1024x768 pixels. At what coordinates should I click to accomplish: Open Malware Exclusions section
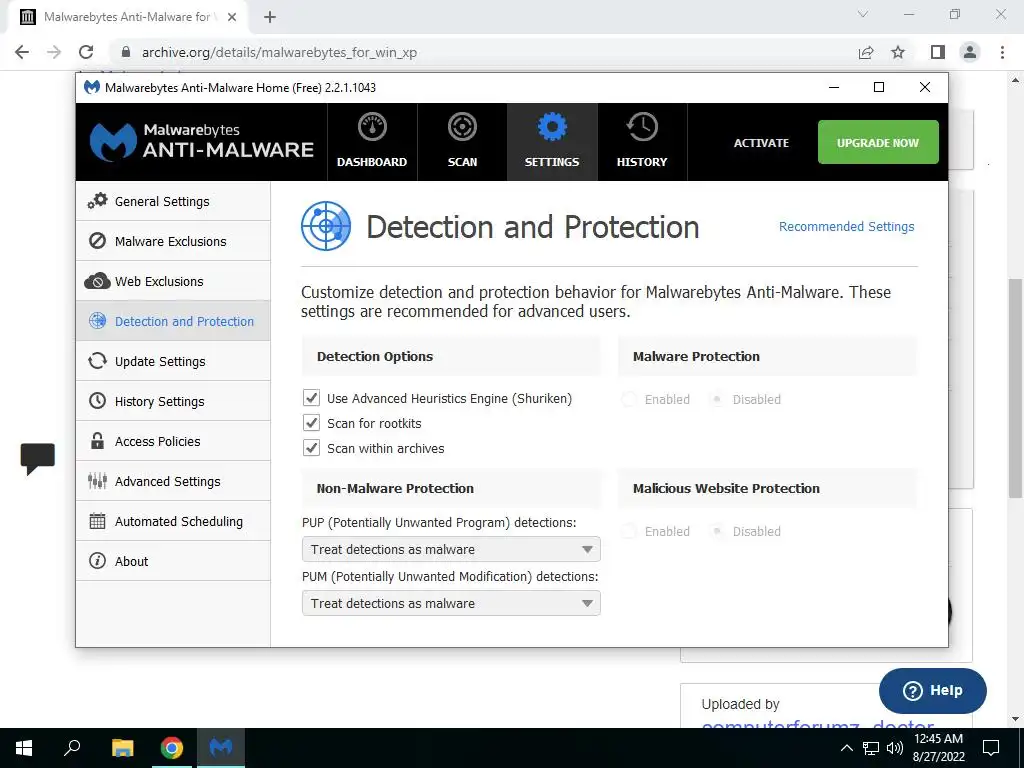173,241
